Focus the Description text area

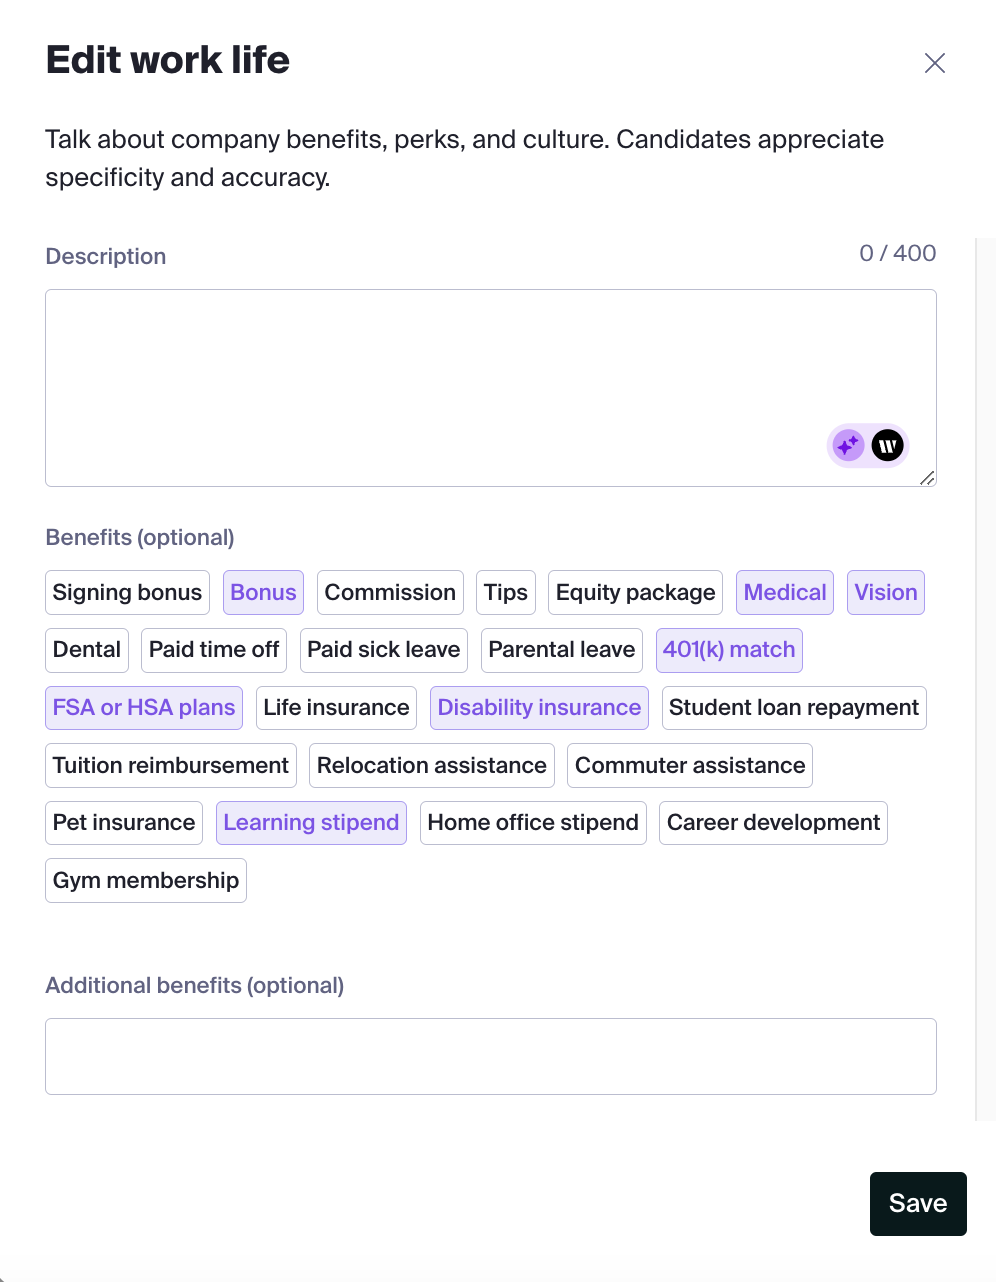point(491,388)
